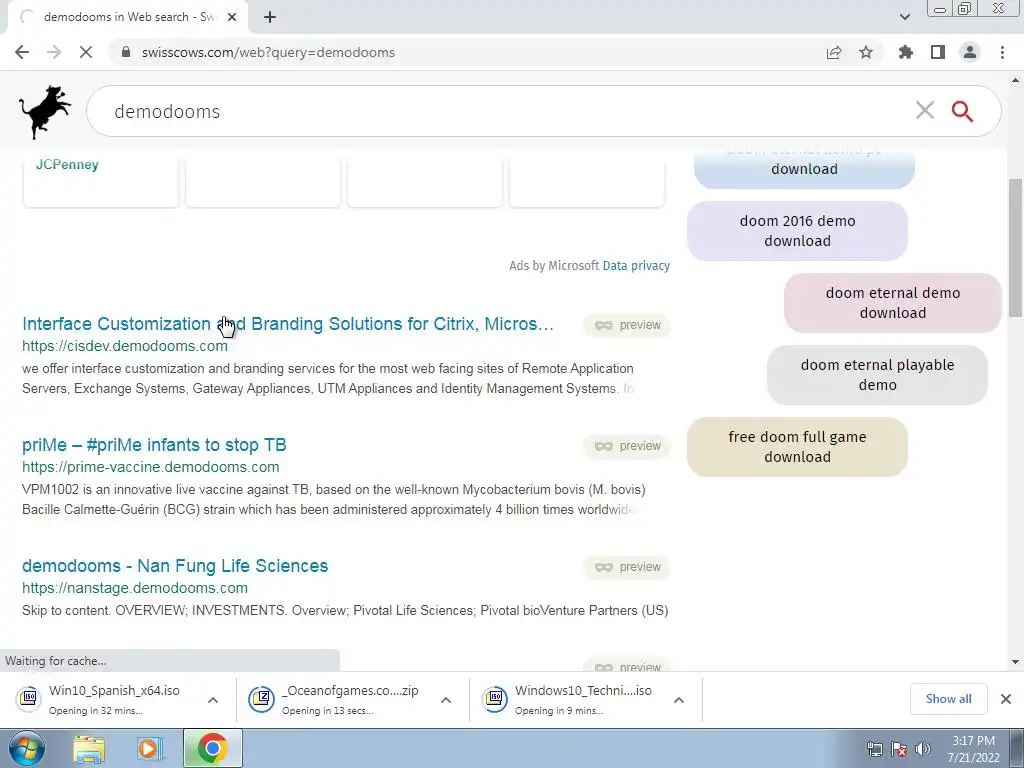
Task: Select doom 2016 demo download suggestion
Action: 797,231
